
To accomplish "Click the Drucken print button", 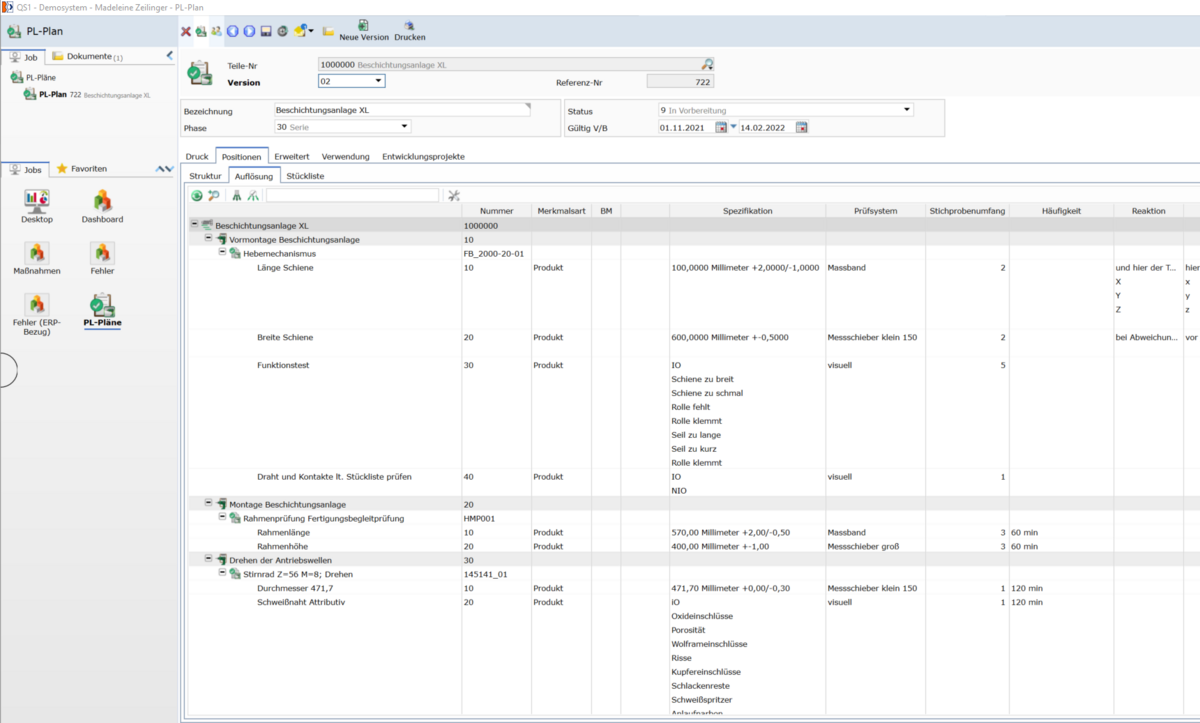I will point(410,31).
